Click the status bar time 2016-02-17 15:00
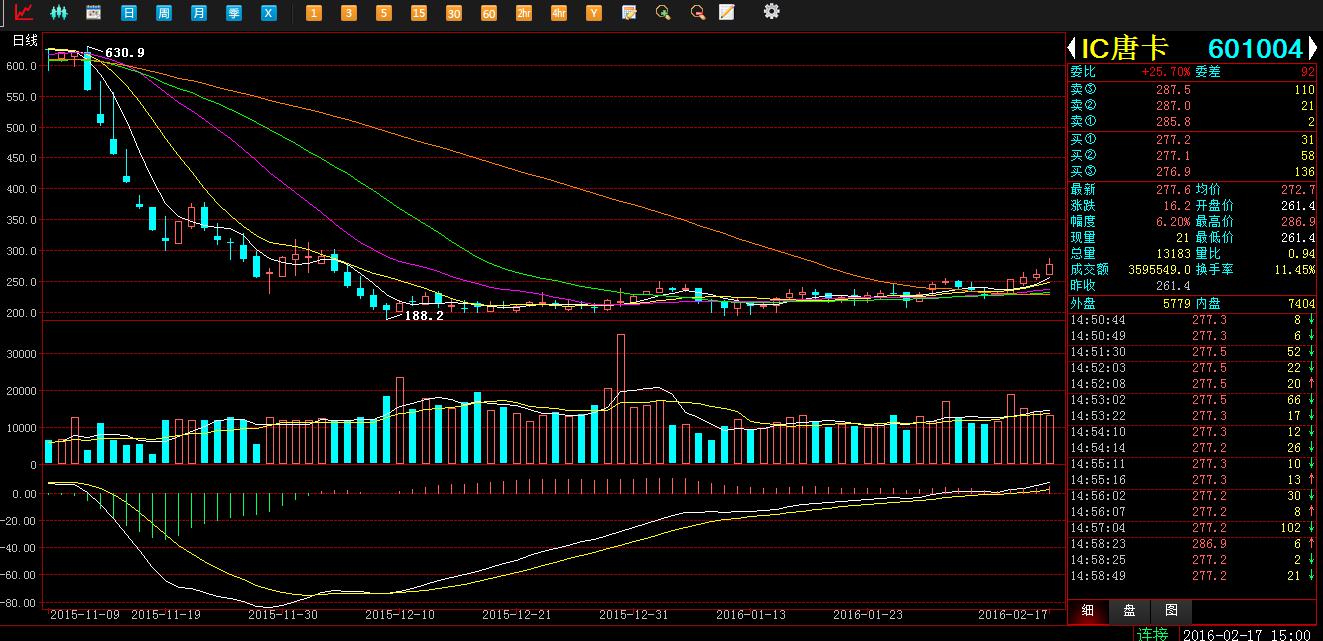Viewport: 1323px width, 641px height. tap(1247, 634)
